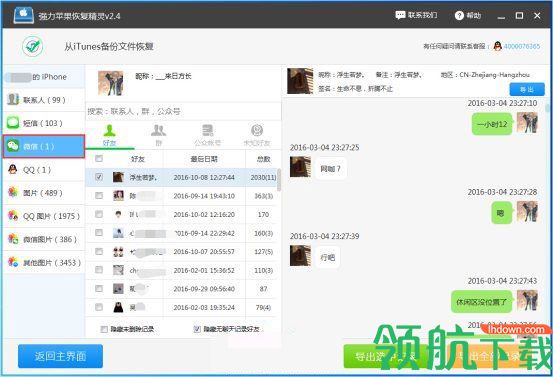Click the friend list scrollbar
This screenshot has width=553, height=377.
pos(279,180)
